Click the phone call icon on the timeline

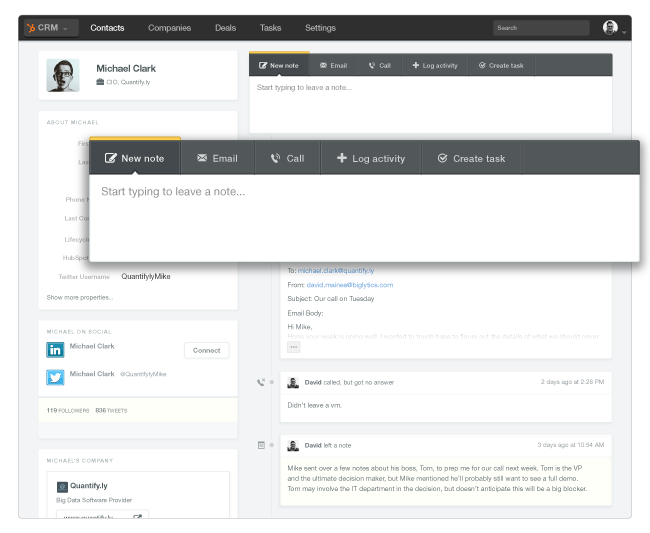click(x=261, y=382)
